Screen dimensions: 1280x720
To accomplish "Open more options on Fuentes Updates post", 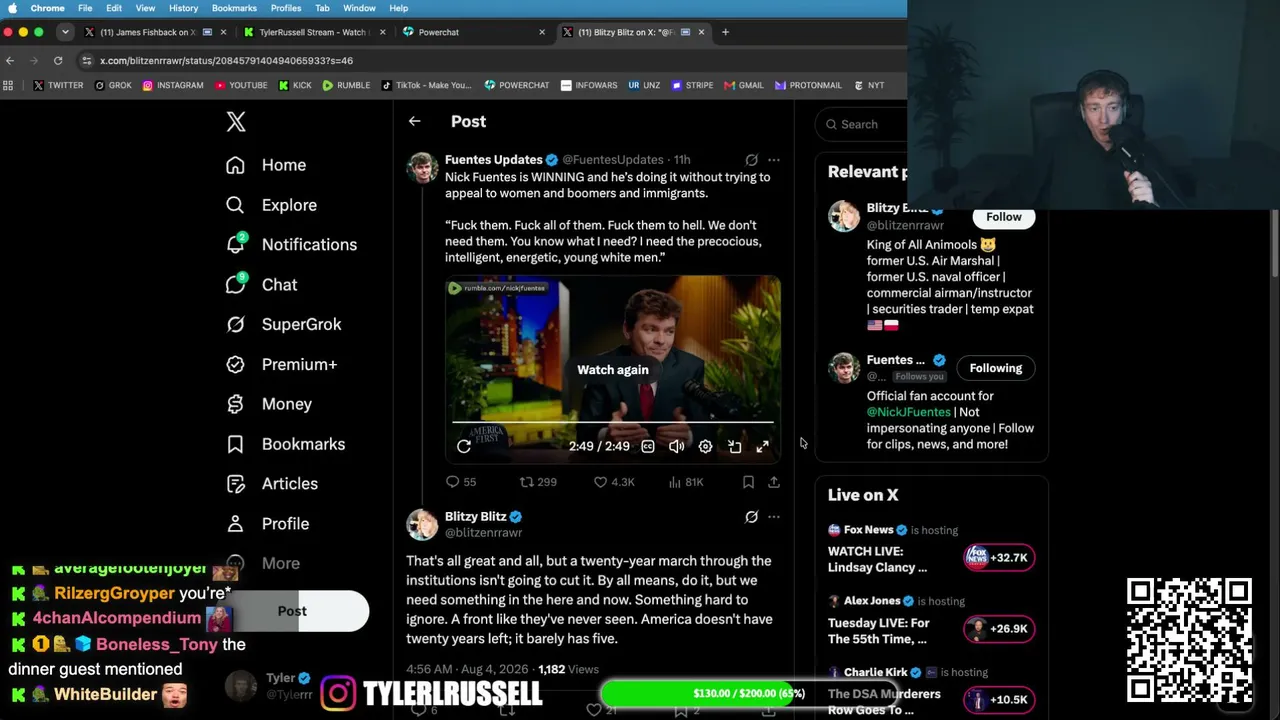I will pyautogui.click(x=774, y=160).
